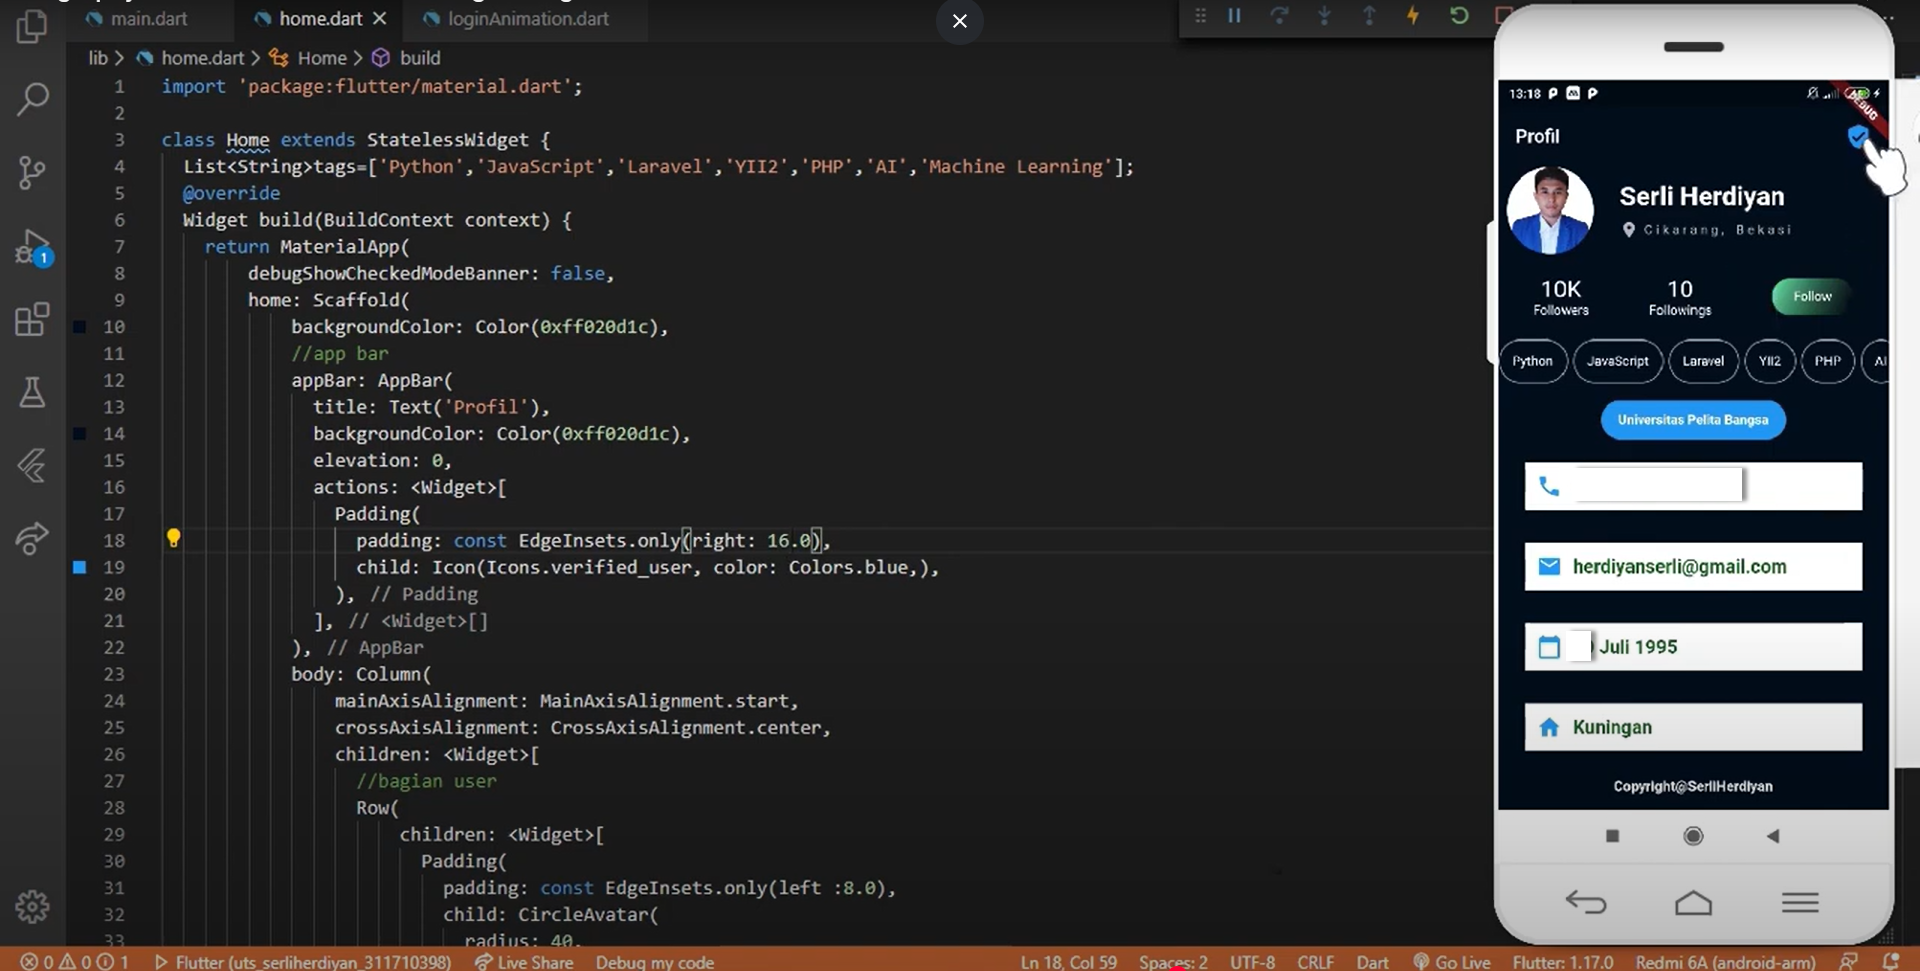
Task: Click the debug Pause button
Action: pos(1235,16)
